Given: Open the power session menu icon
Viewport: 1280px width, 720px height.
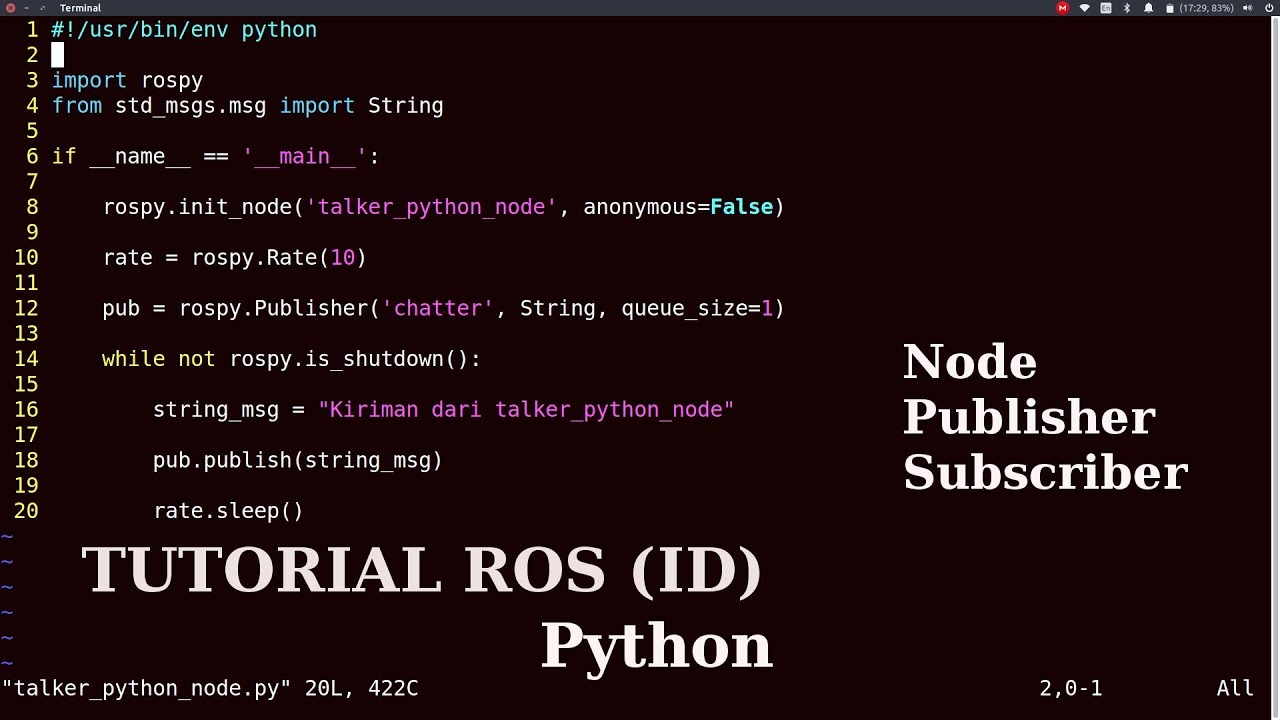Looking at the screenshot, I should coord(1269,8).
